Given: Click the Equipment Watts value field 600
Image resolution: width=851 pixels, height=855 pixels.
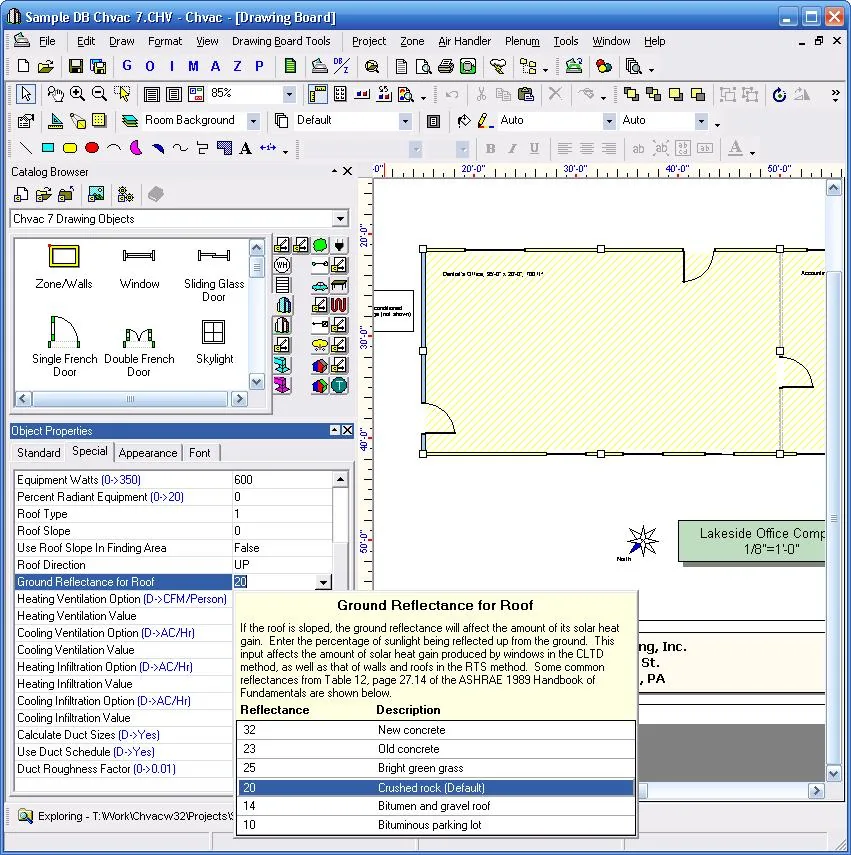Looking at the screenshot, I should (282, 480).
